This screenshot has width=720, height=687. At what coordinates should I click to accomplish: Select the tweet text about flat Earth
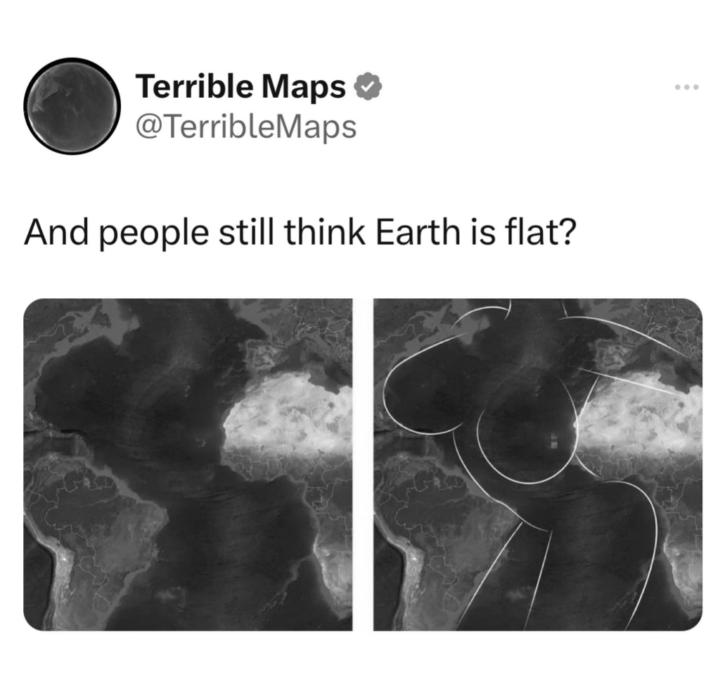click(x=299, y=232)
